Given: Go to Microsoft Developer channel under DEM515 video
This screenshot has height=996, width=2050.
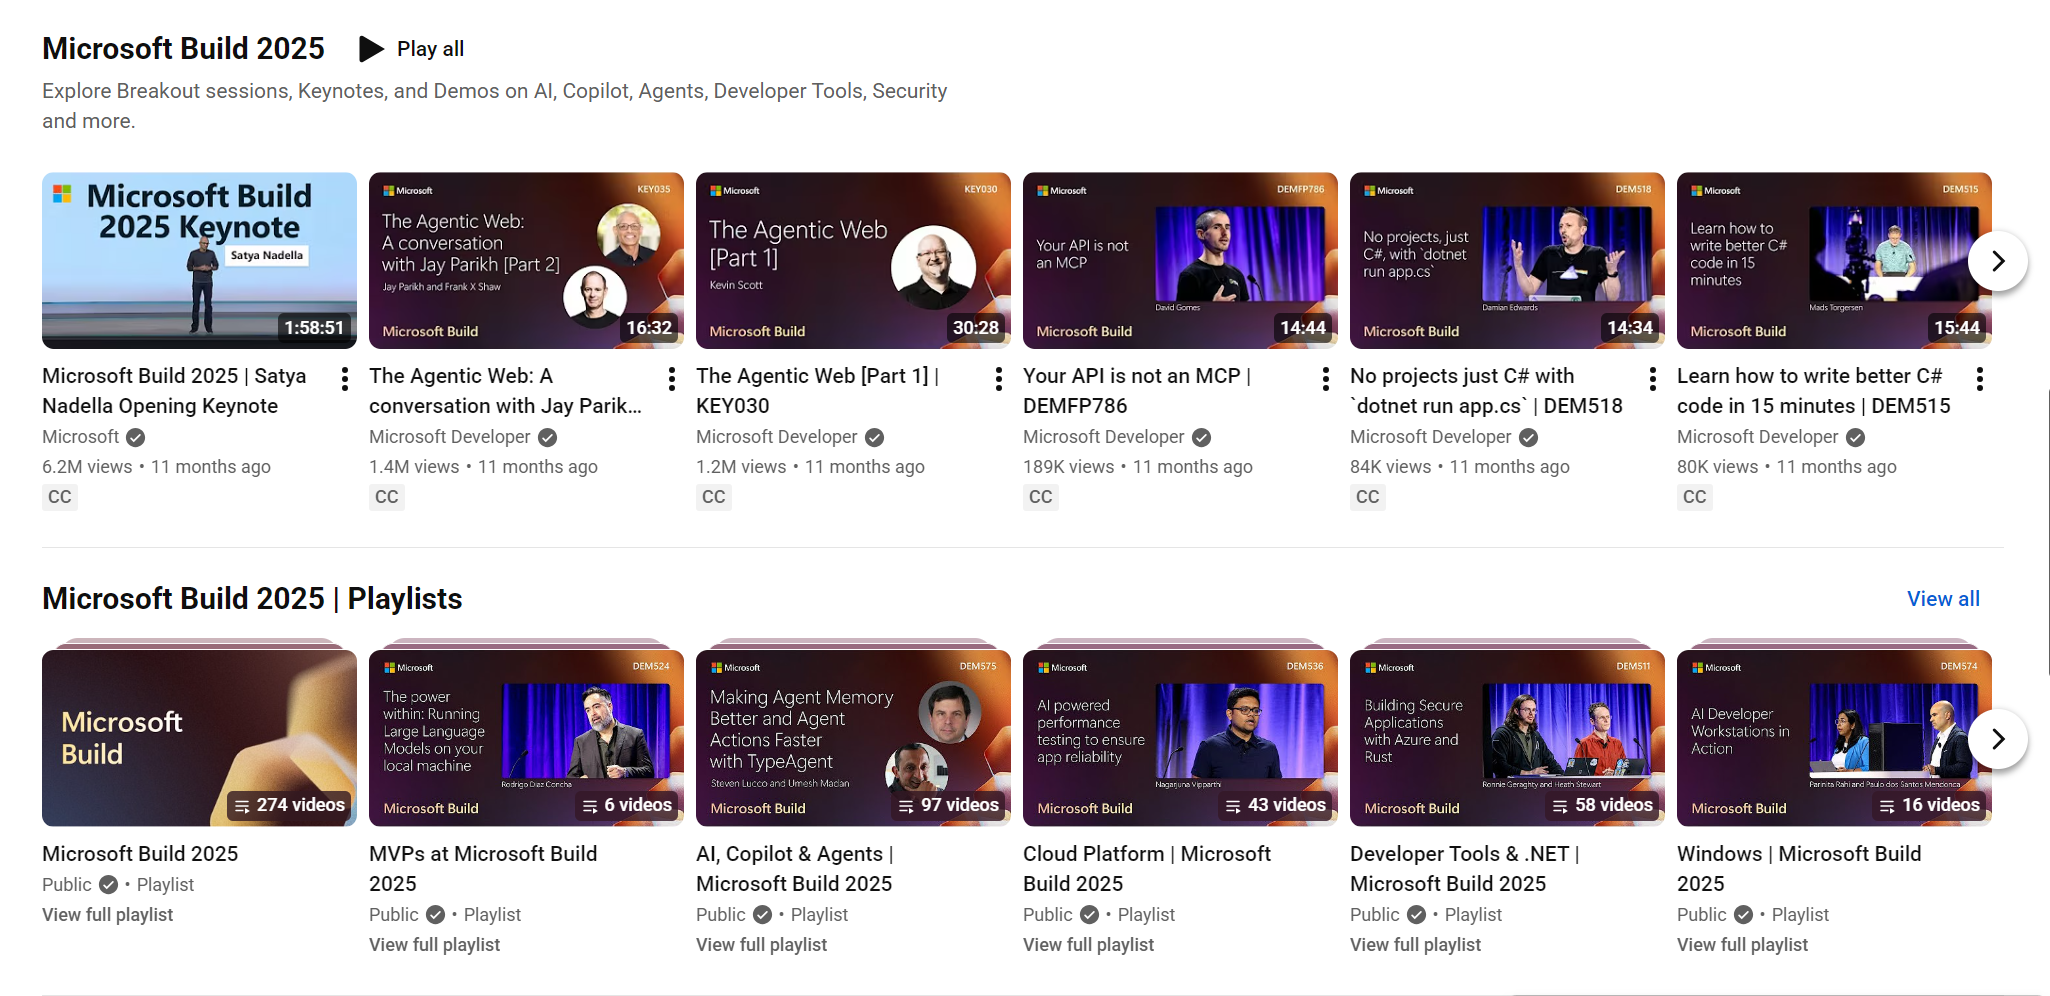Looking at the screenshot, I should 1757,437.
